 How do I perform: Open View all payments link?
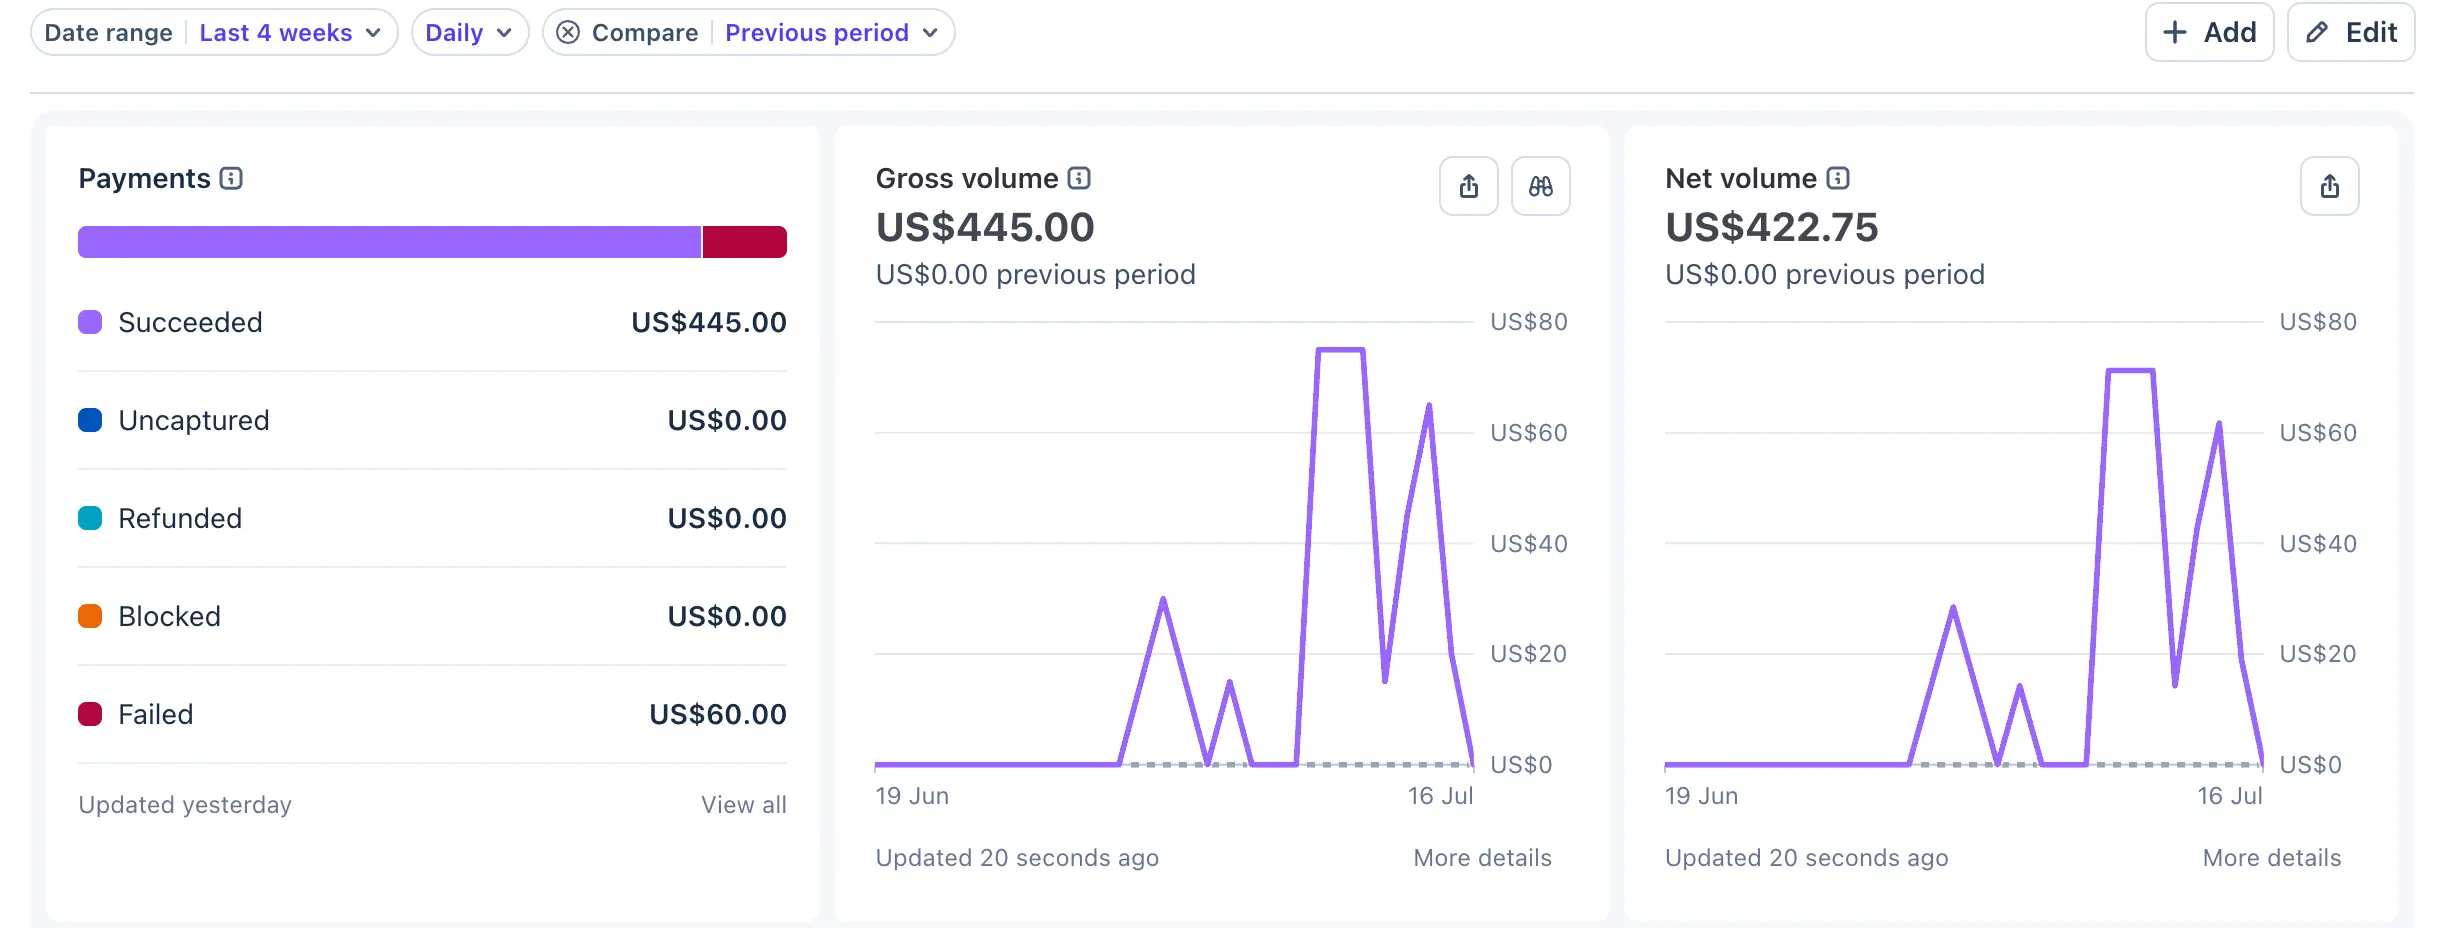744,805
